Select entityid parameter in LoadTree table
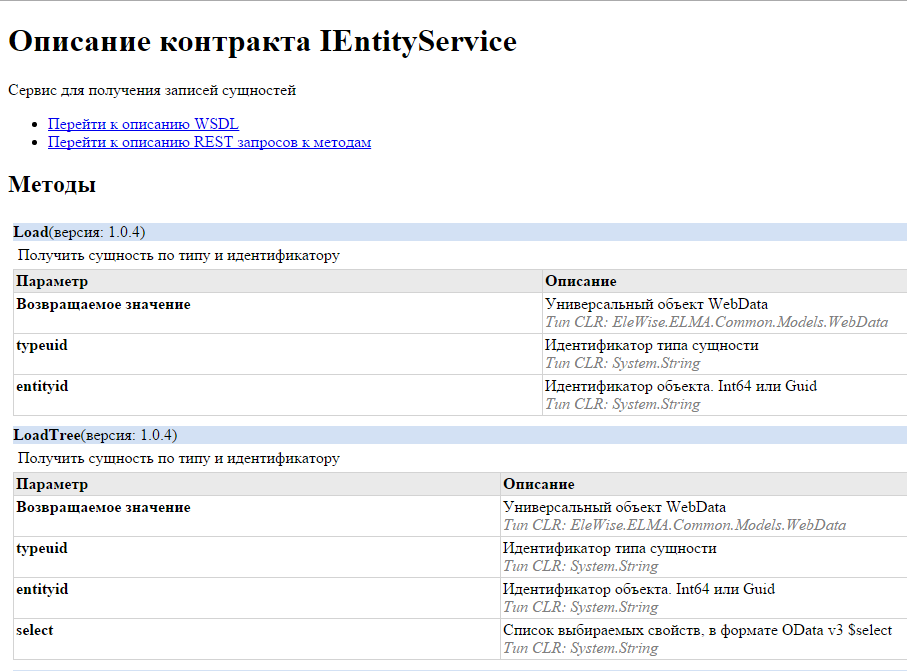This screenshot has height=671, width=907. 42,589
